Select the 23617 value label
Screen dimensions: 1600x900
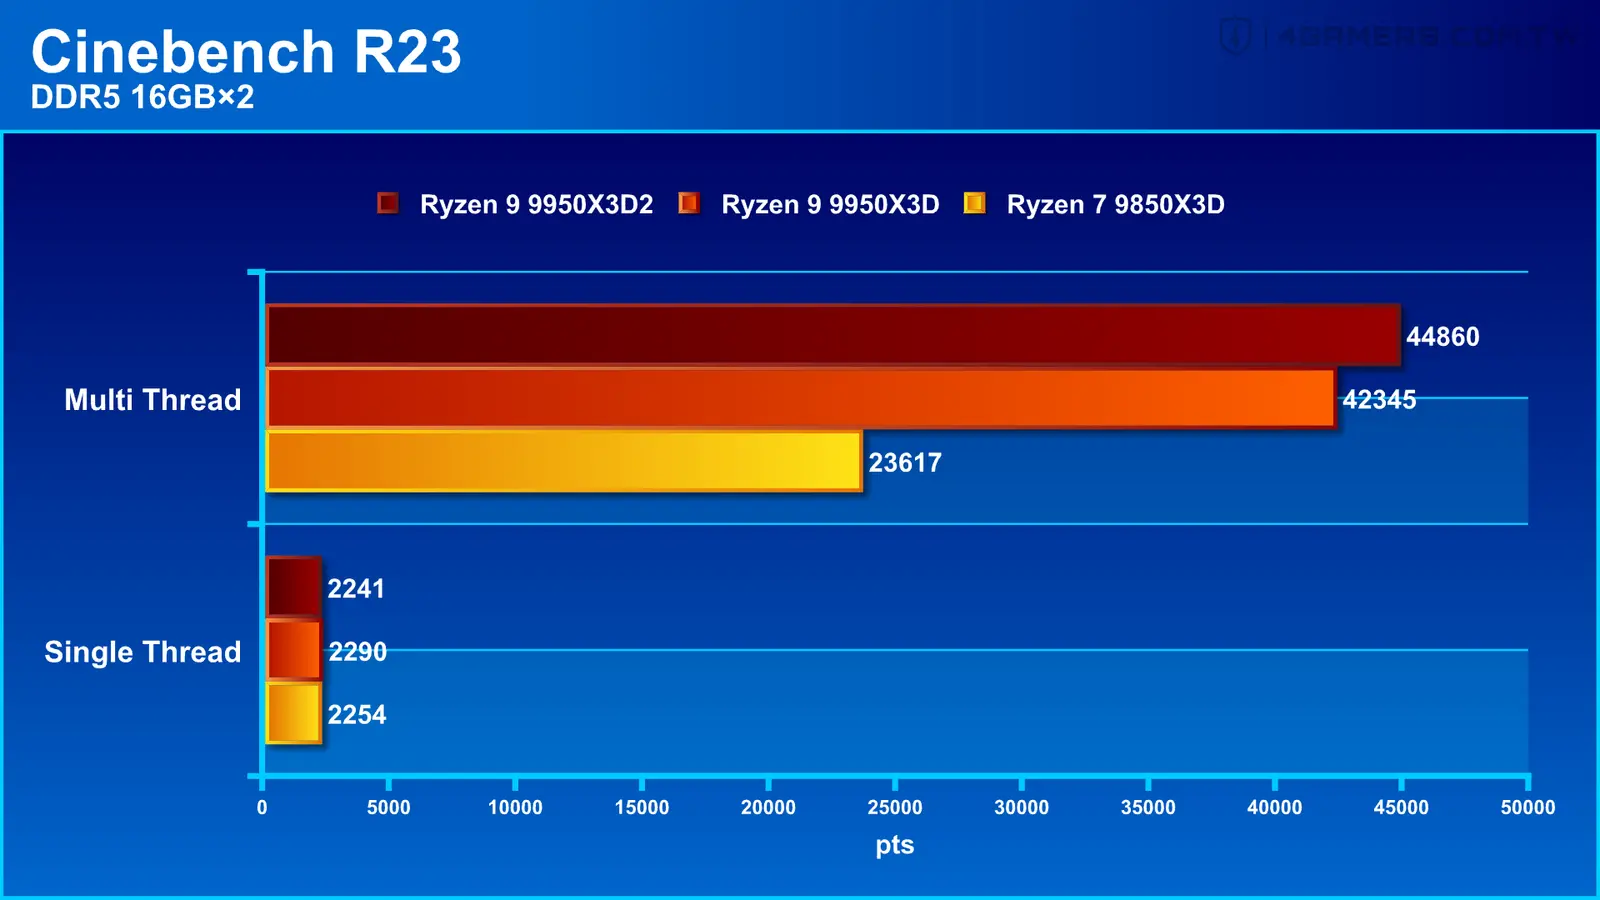tap(905, 463)
